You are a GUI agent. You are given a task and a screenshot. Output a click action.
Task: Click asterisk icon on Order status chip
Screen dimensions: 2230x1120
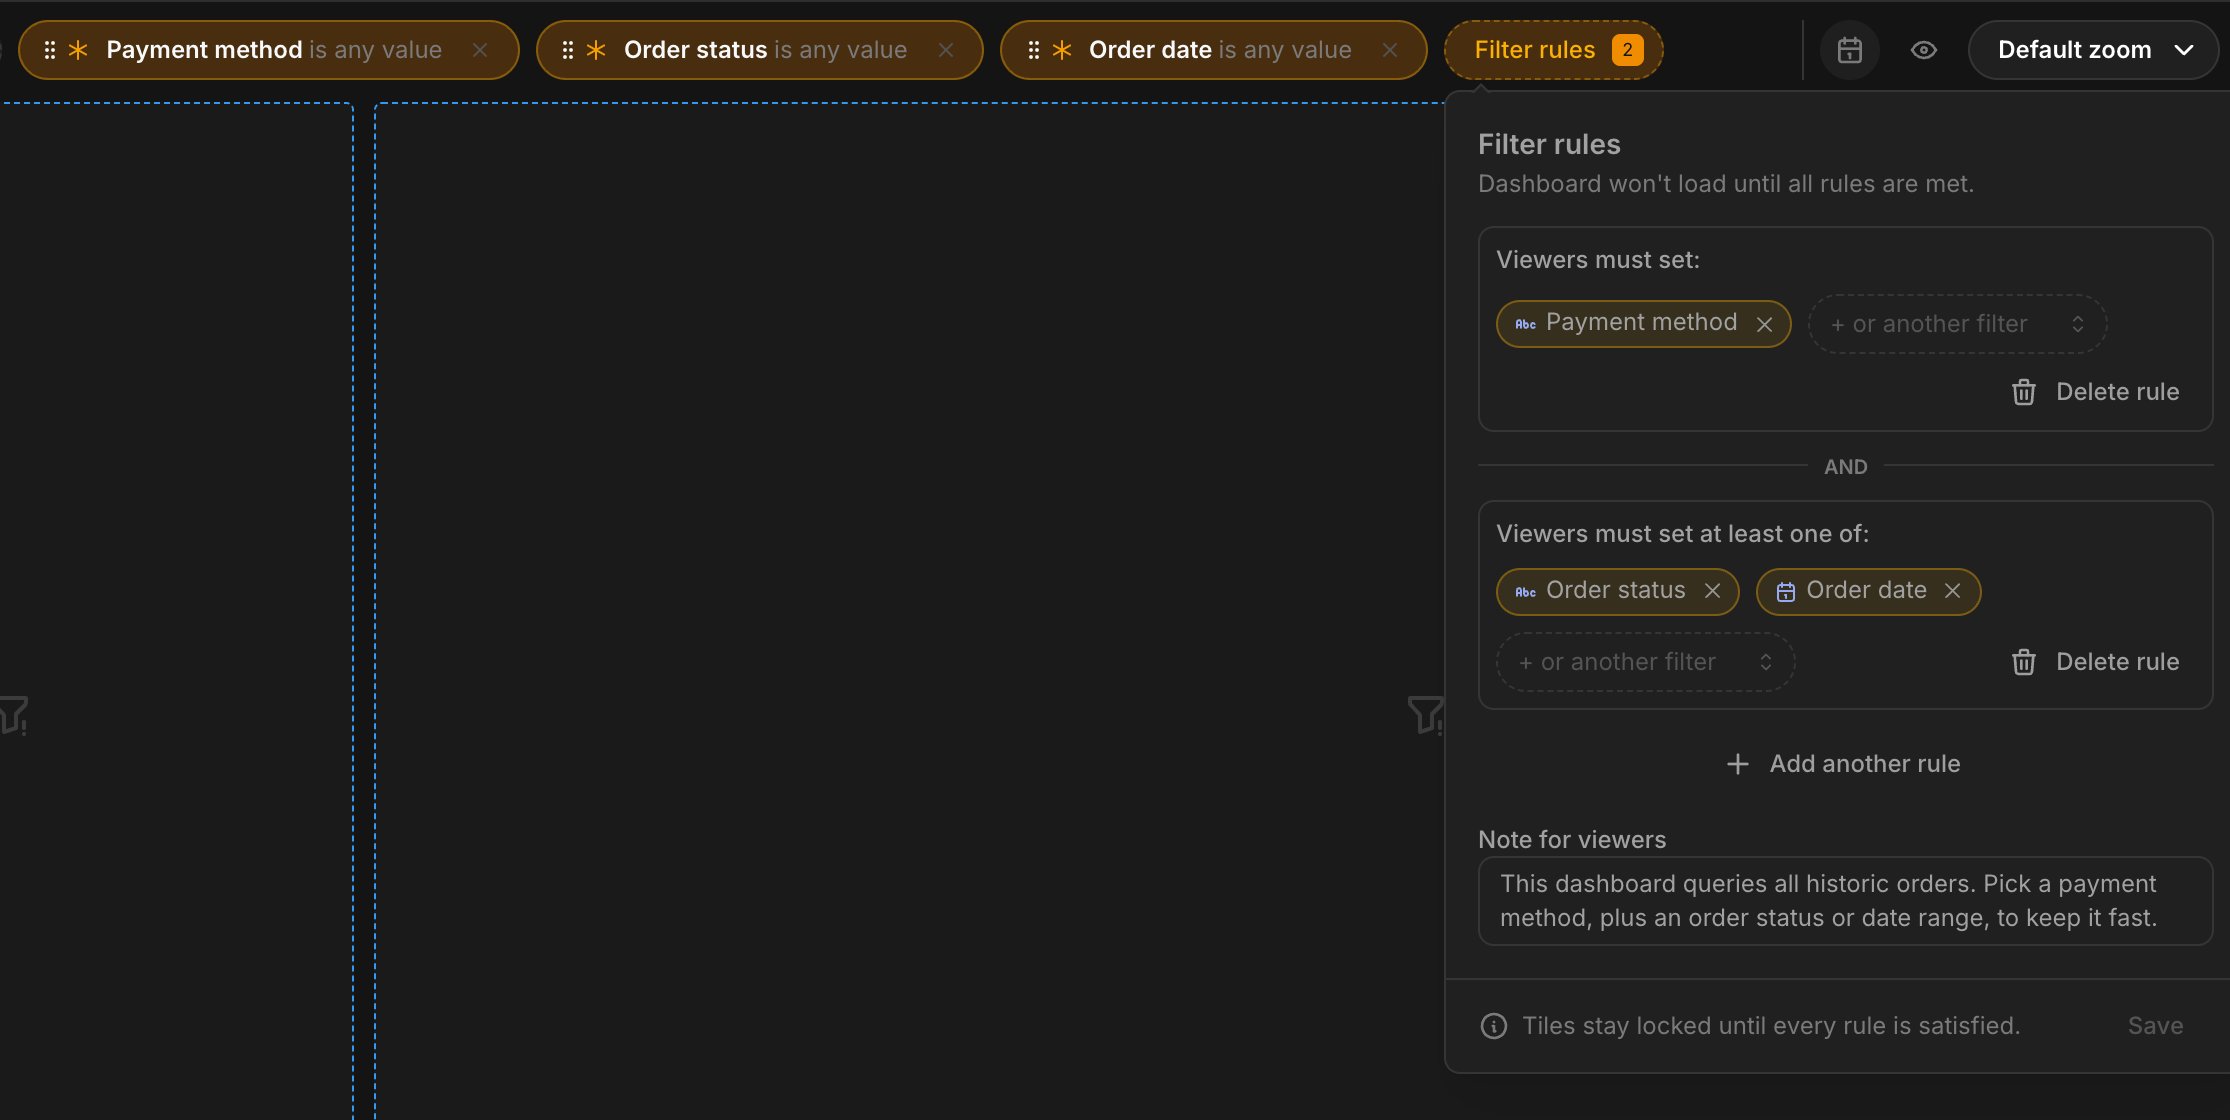click(x=596, y=50)
